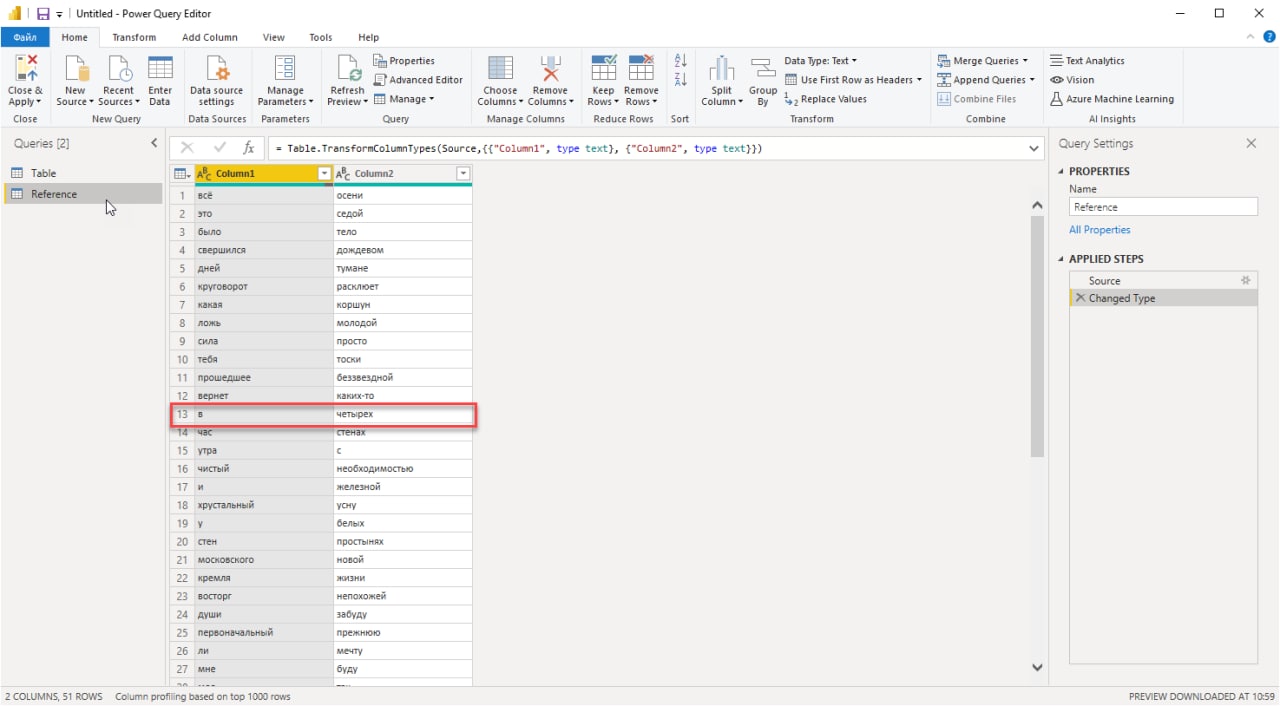The height and width of the screenshot is (706, 1280).
Task: Click the fx add step icon
Action: coord(249,148)
